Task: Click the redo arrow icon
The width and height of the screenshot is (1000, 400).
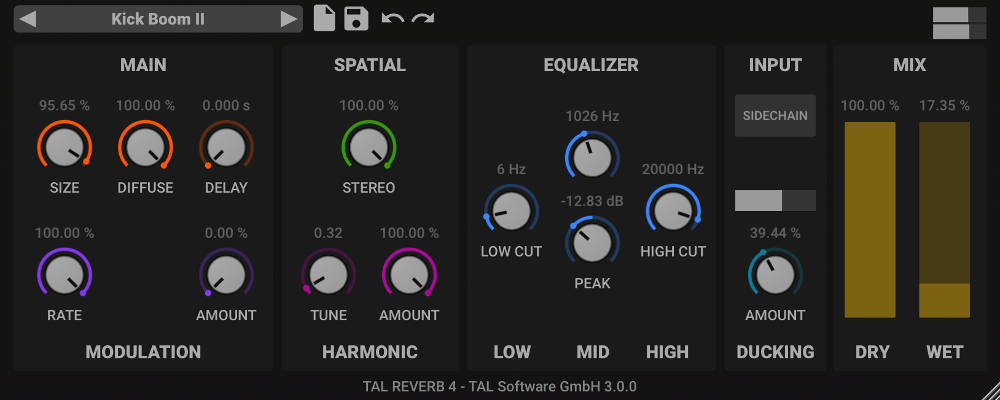Action: [x=423, y=18]
